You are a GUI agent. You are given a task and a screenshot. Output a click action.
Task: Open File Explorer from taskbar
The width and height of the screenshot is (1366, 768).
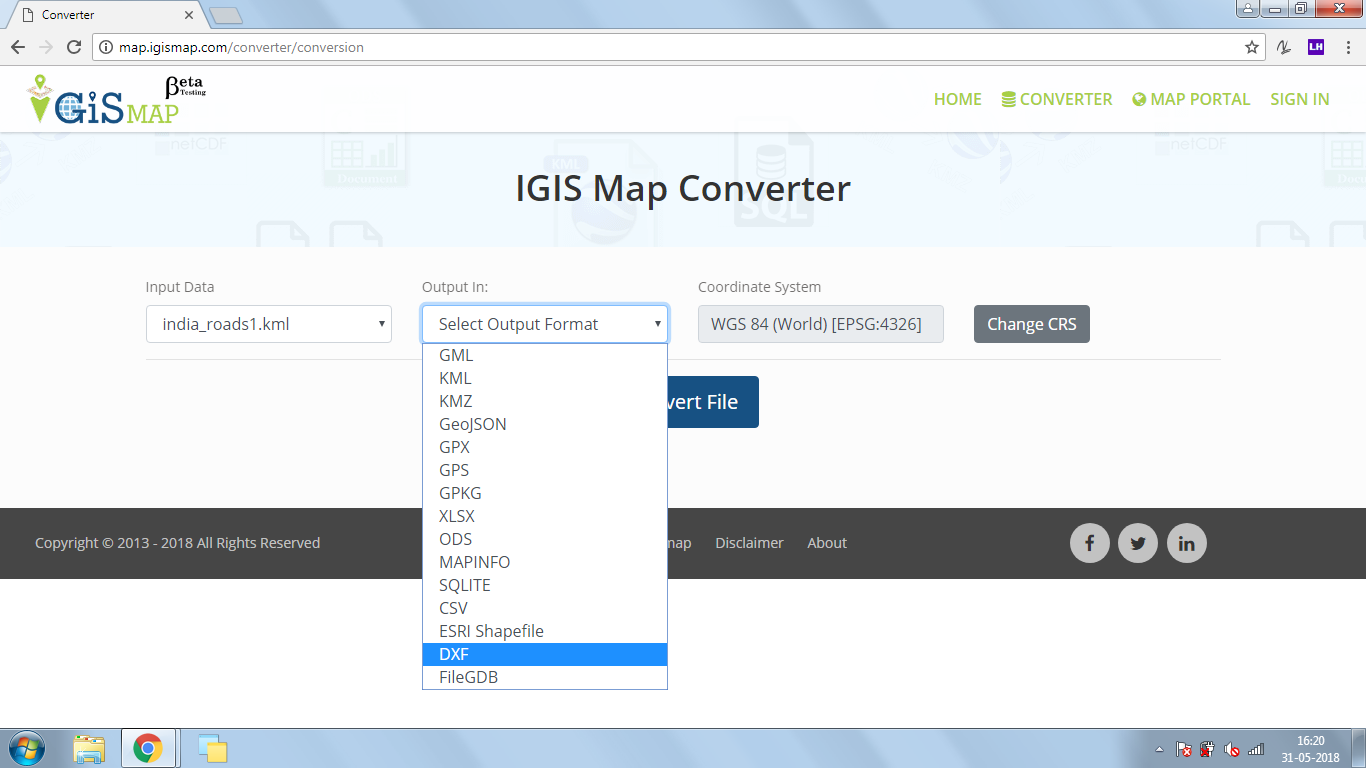[90, 748]
